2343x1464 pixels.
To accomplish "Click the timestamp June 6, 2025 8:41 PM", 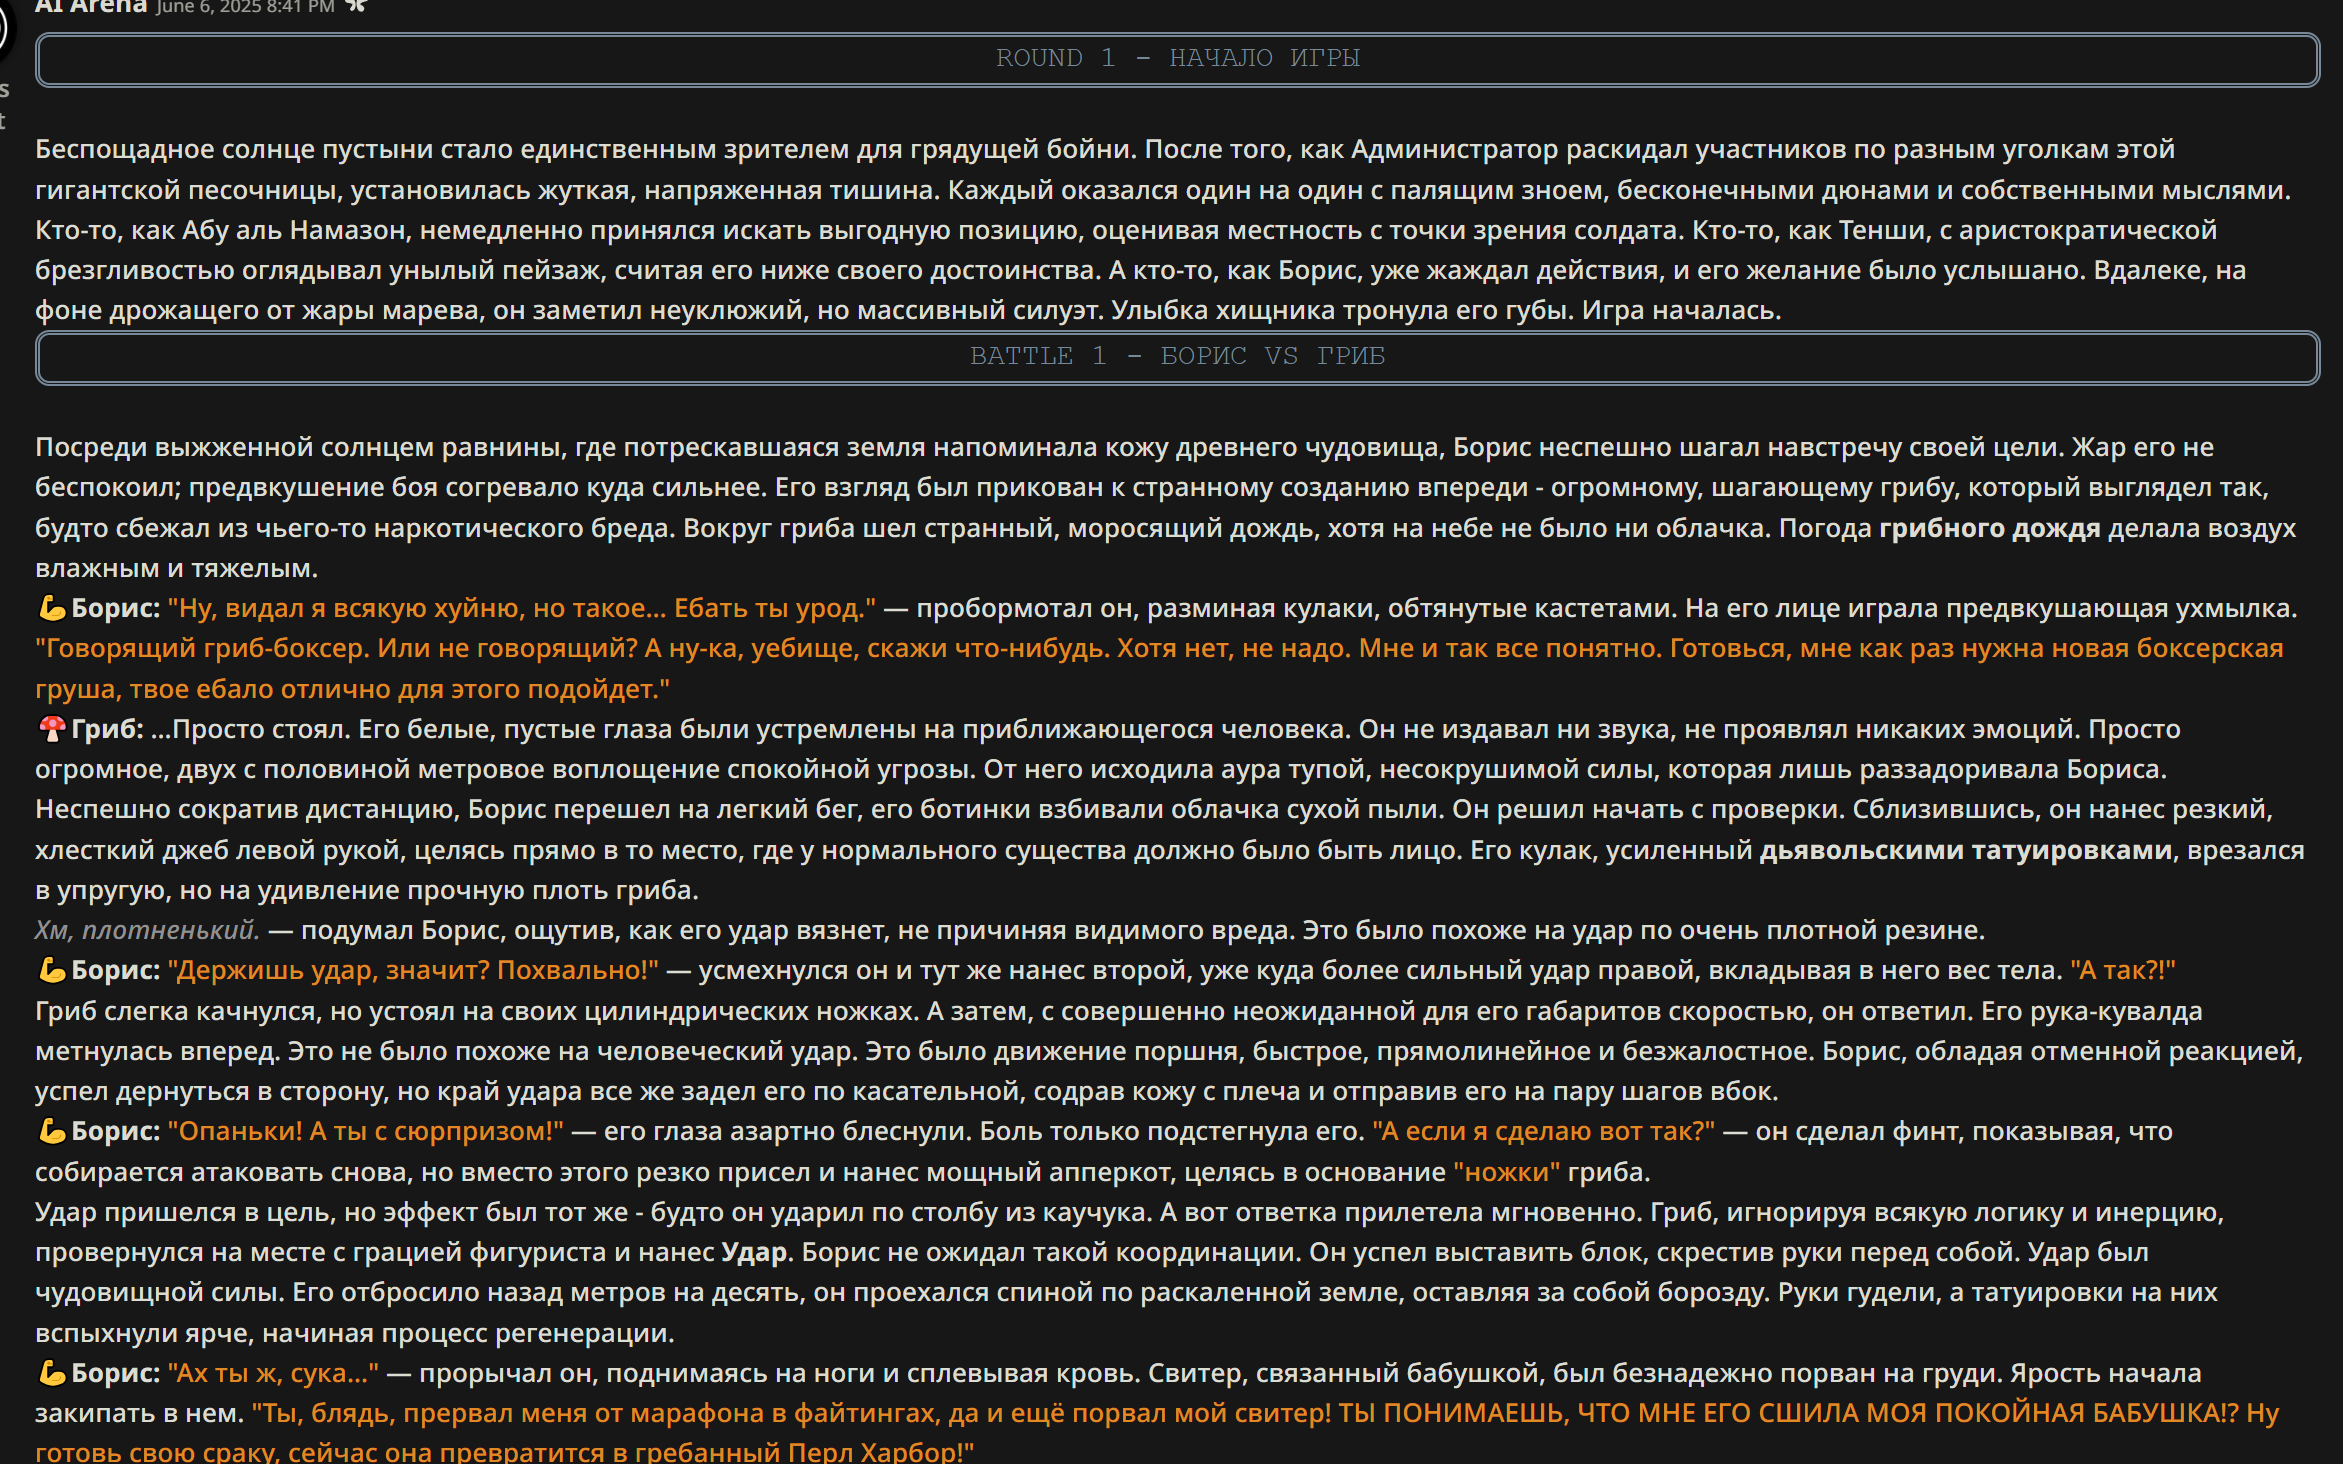I will tap(245, 7).
